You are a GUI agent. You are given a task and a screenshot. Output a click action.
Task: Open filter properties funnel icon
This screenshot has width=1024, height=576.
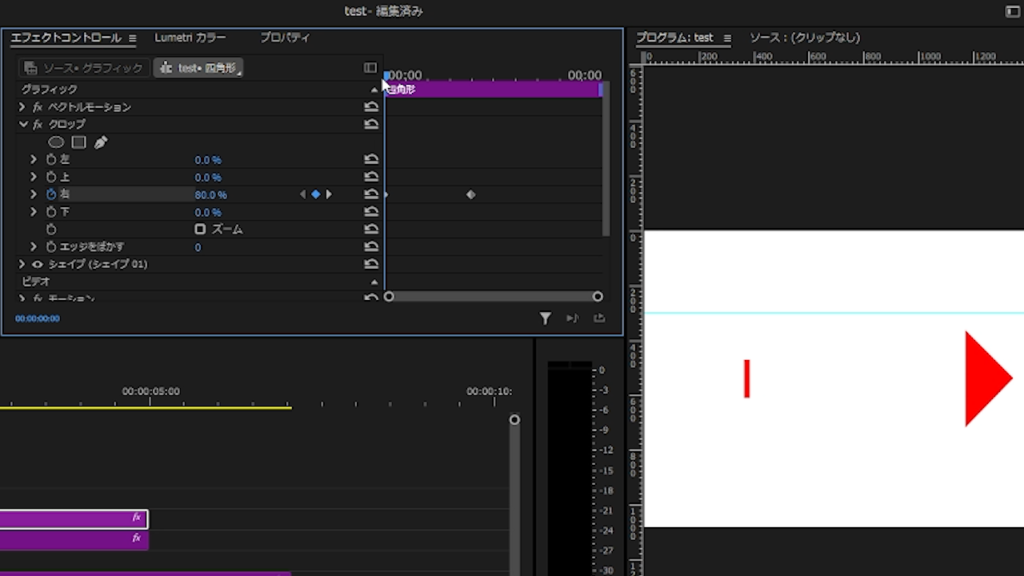(545, 318)
